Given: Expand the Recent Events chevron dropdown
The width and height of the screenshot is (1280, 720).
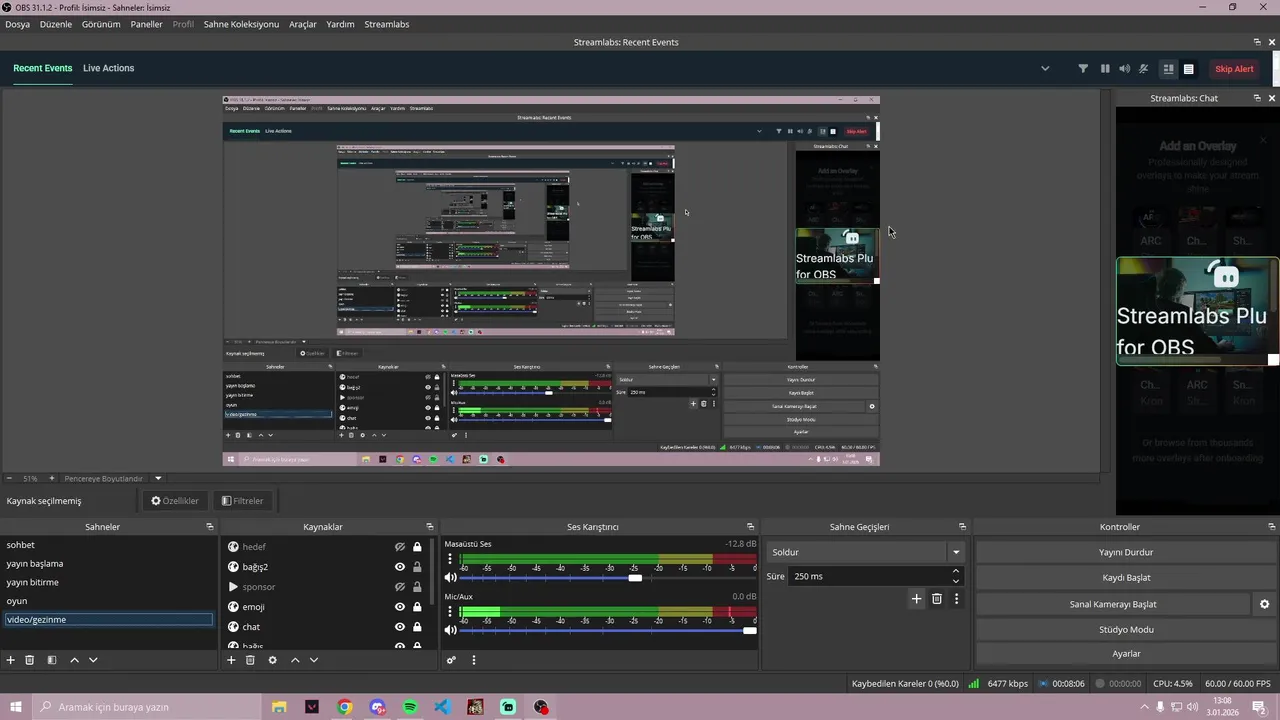Looking at the screenshot, I should click(x=1045, y=69).
